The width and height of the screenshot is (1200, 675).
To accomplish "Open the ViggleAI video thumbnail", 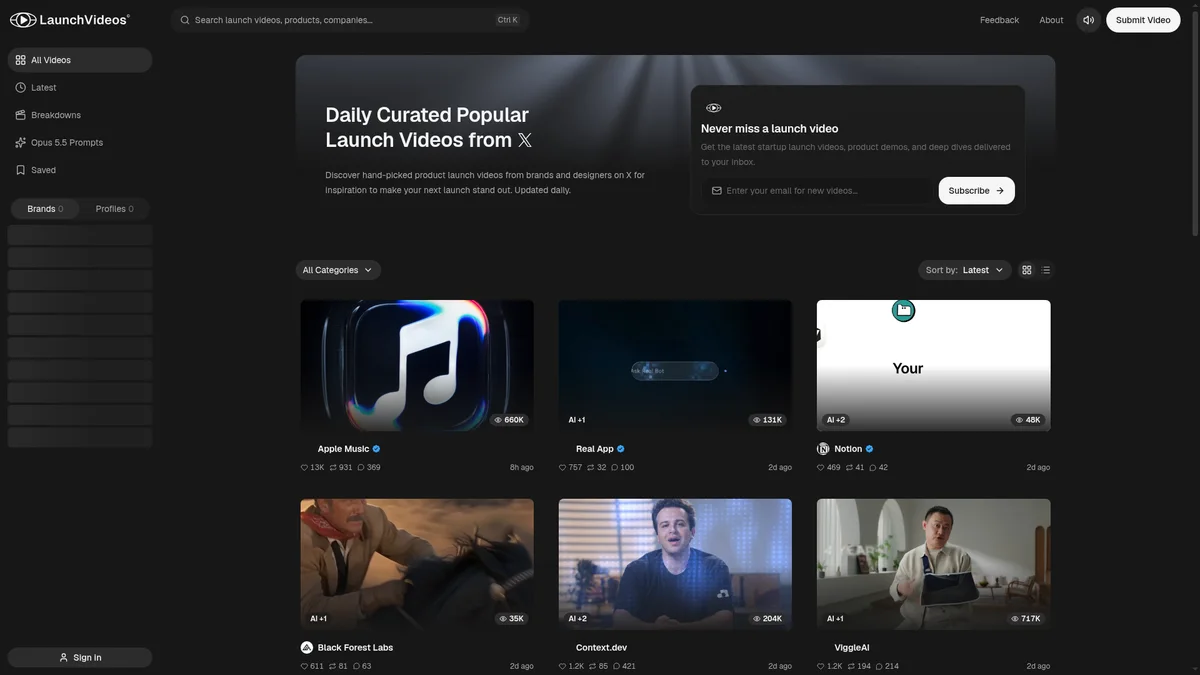I will coord(934,564).
